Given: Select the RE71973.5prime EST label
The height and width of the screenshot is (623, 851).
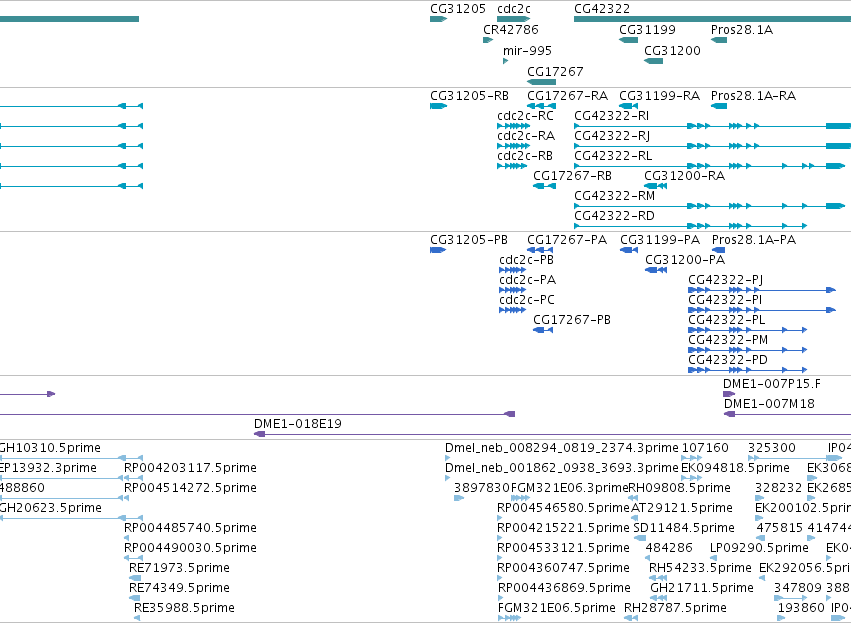Looking at the screenshot, I should (x=179, y=568).
